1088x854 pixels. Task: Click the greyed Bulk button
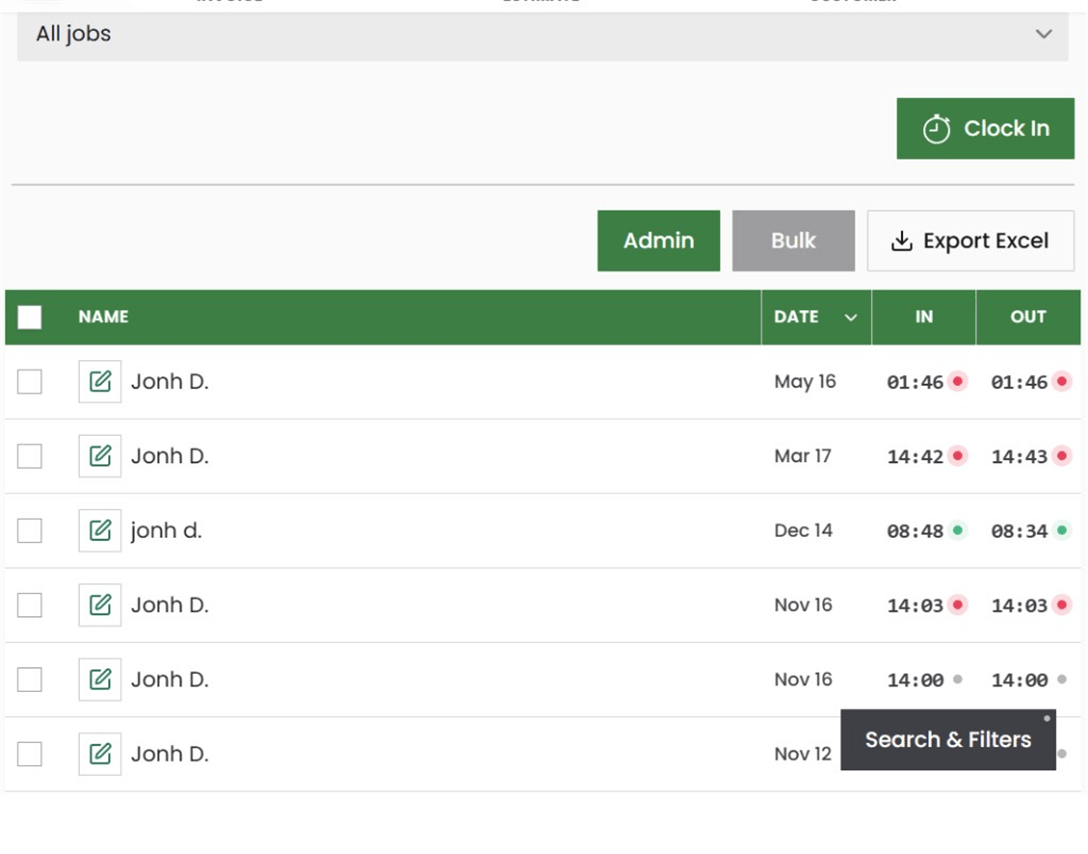click(793, 241)
